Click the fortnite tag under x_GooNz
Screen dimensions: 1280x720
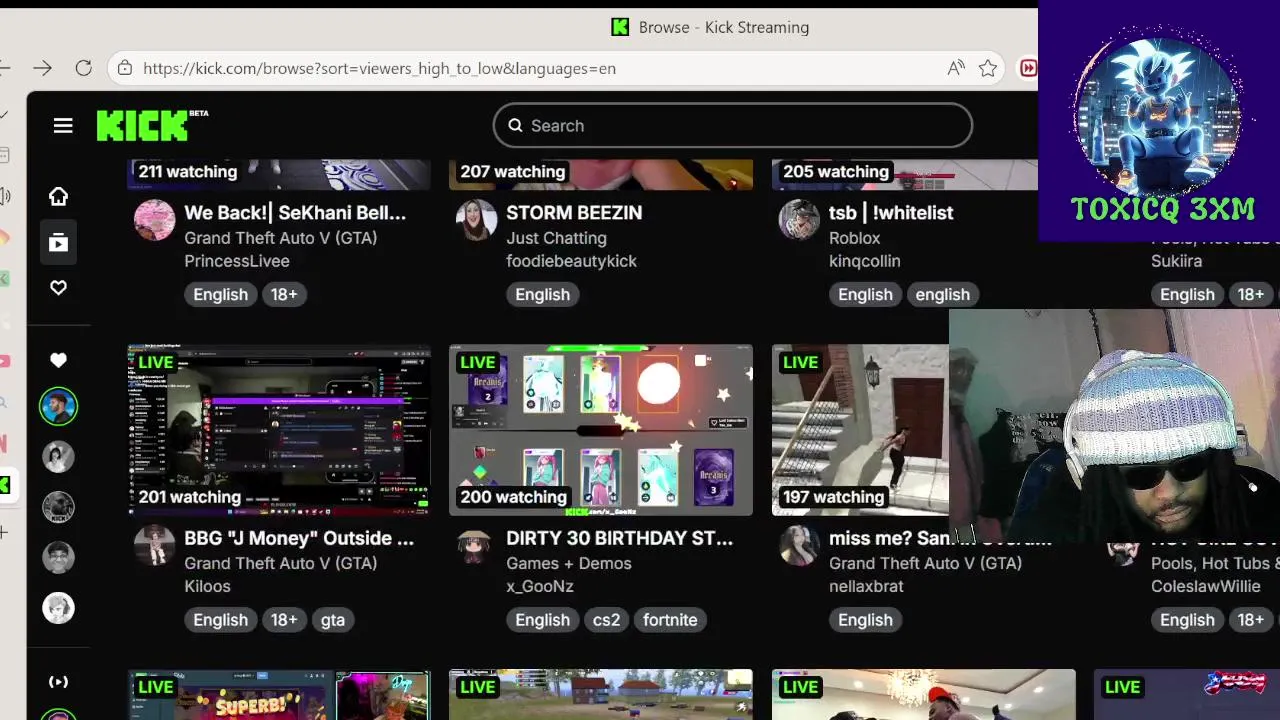pyautogui.click(x=670, y=620)
